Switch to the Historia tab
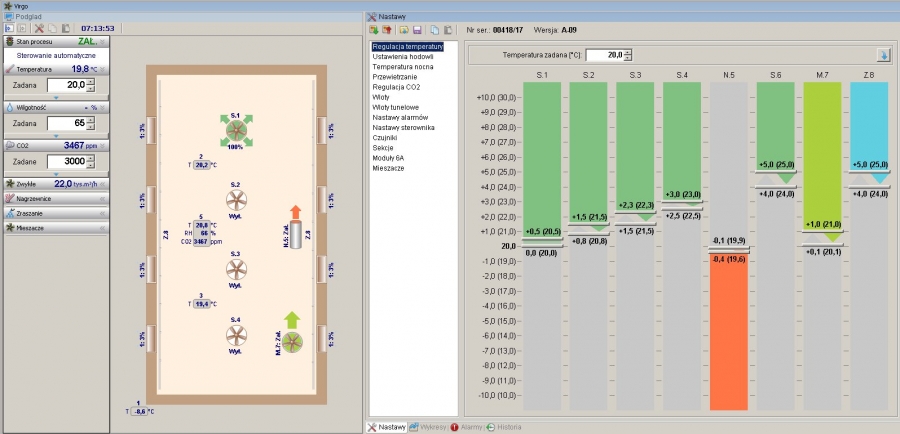 (509, 427)
